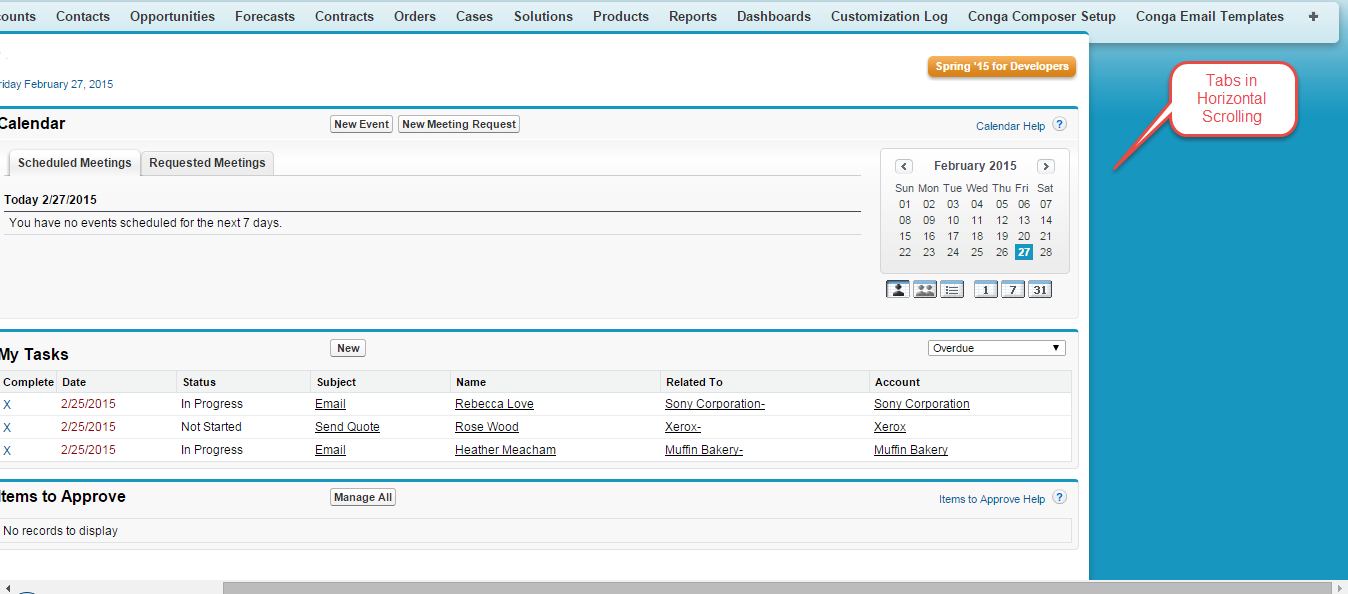
Task: Open the Products tab
Action: pos(621,16)
